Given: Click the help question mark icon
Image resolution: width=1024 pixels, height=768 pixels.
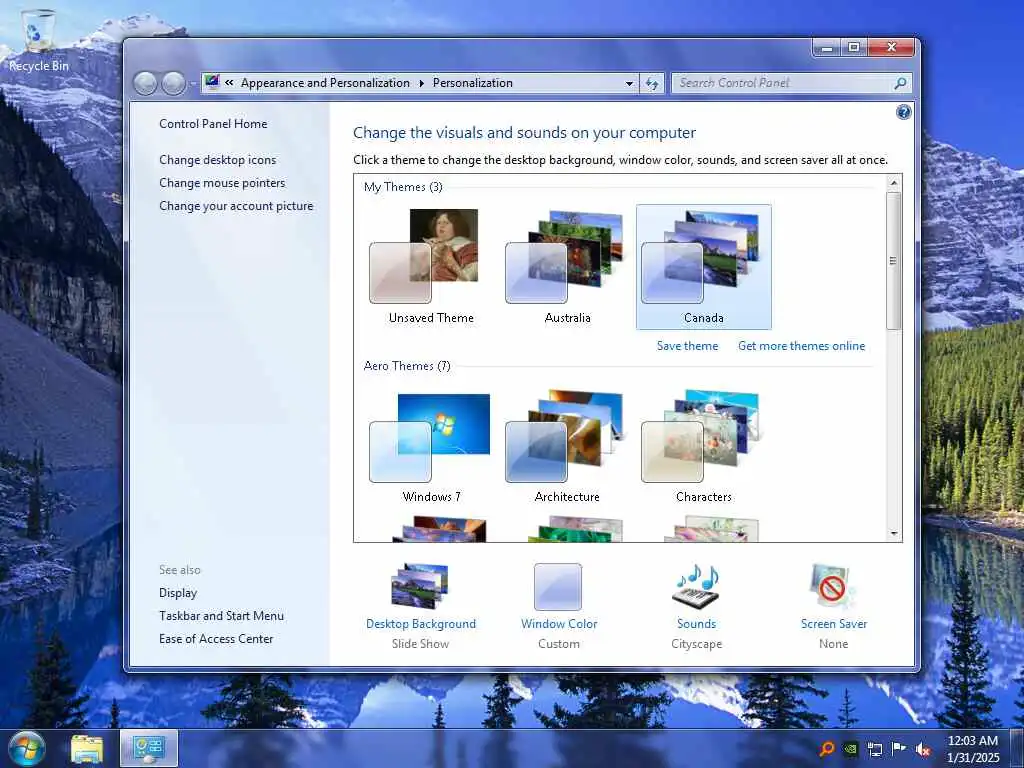Looking at the screenshot, I should pyautogui.click(x=903, y=112).
